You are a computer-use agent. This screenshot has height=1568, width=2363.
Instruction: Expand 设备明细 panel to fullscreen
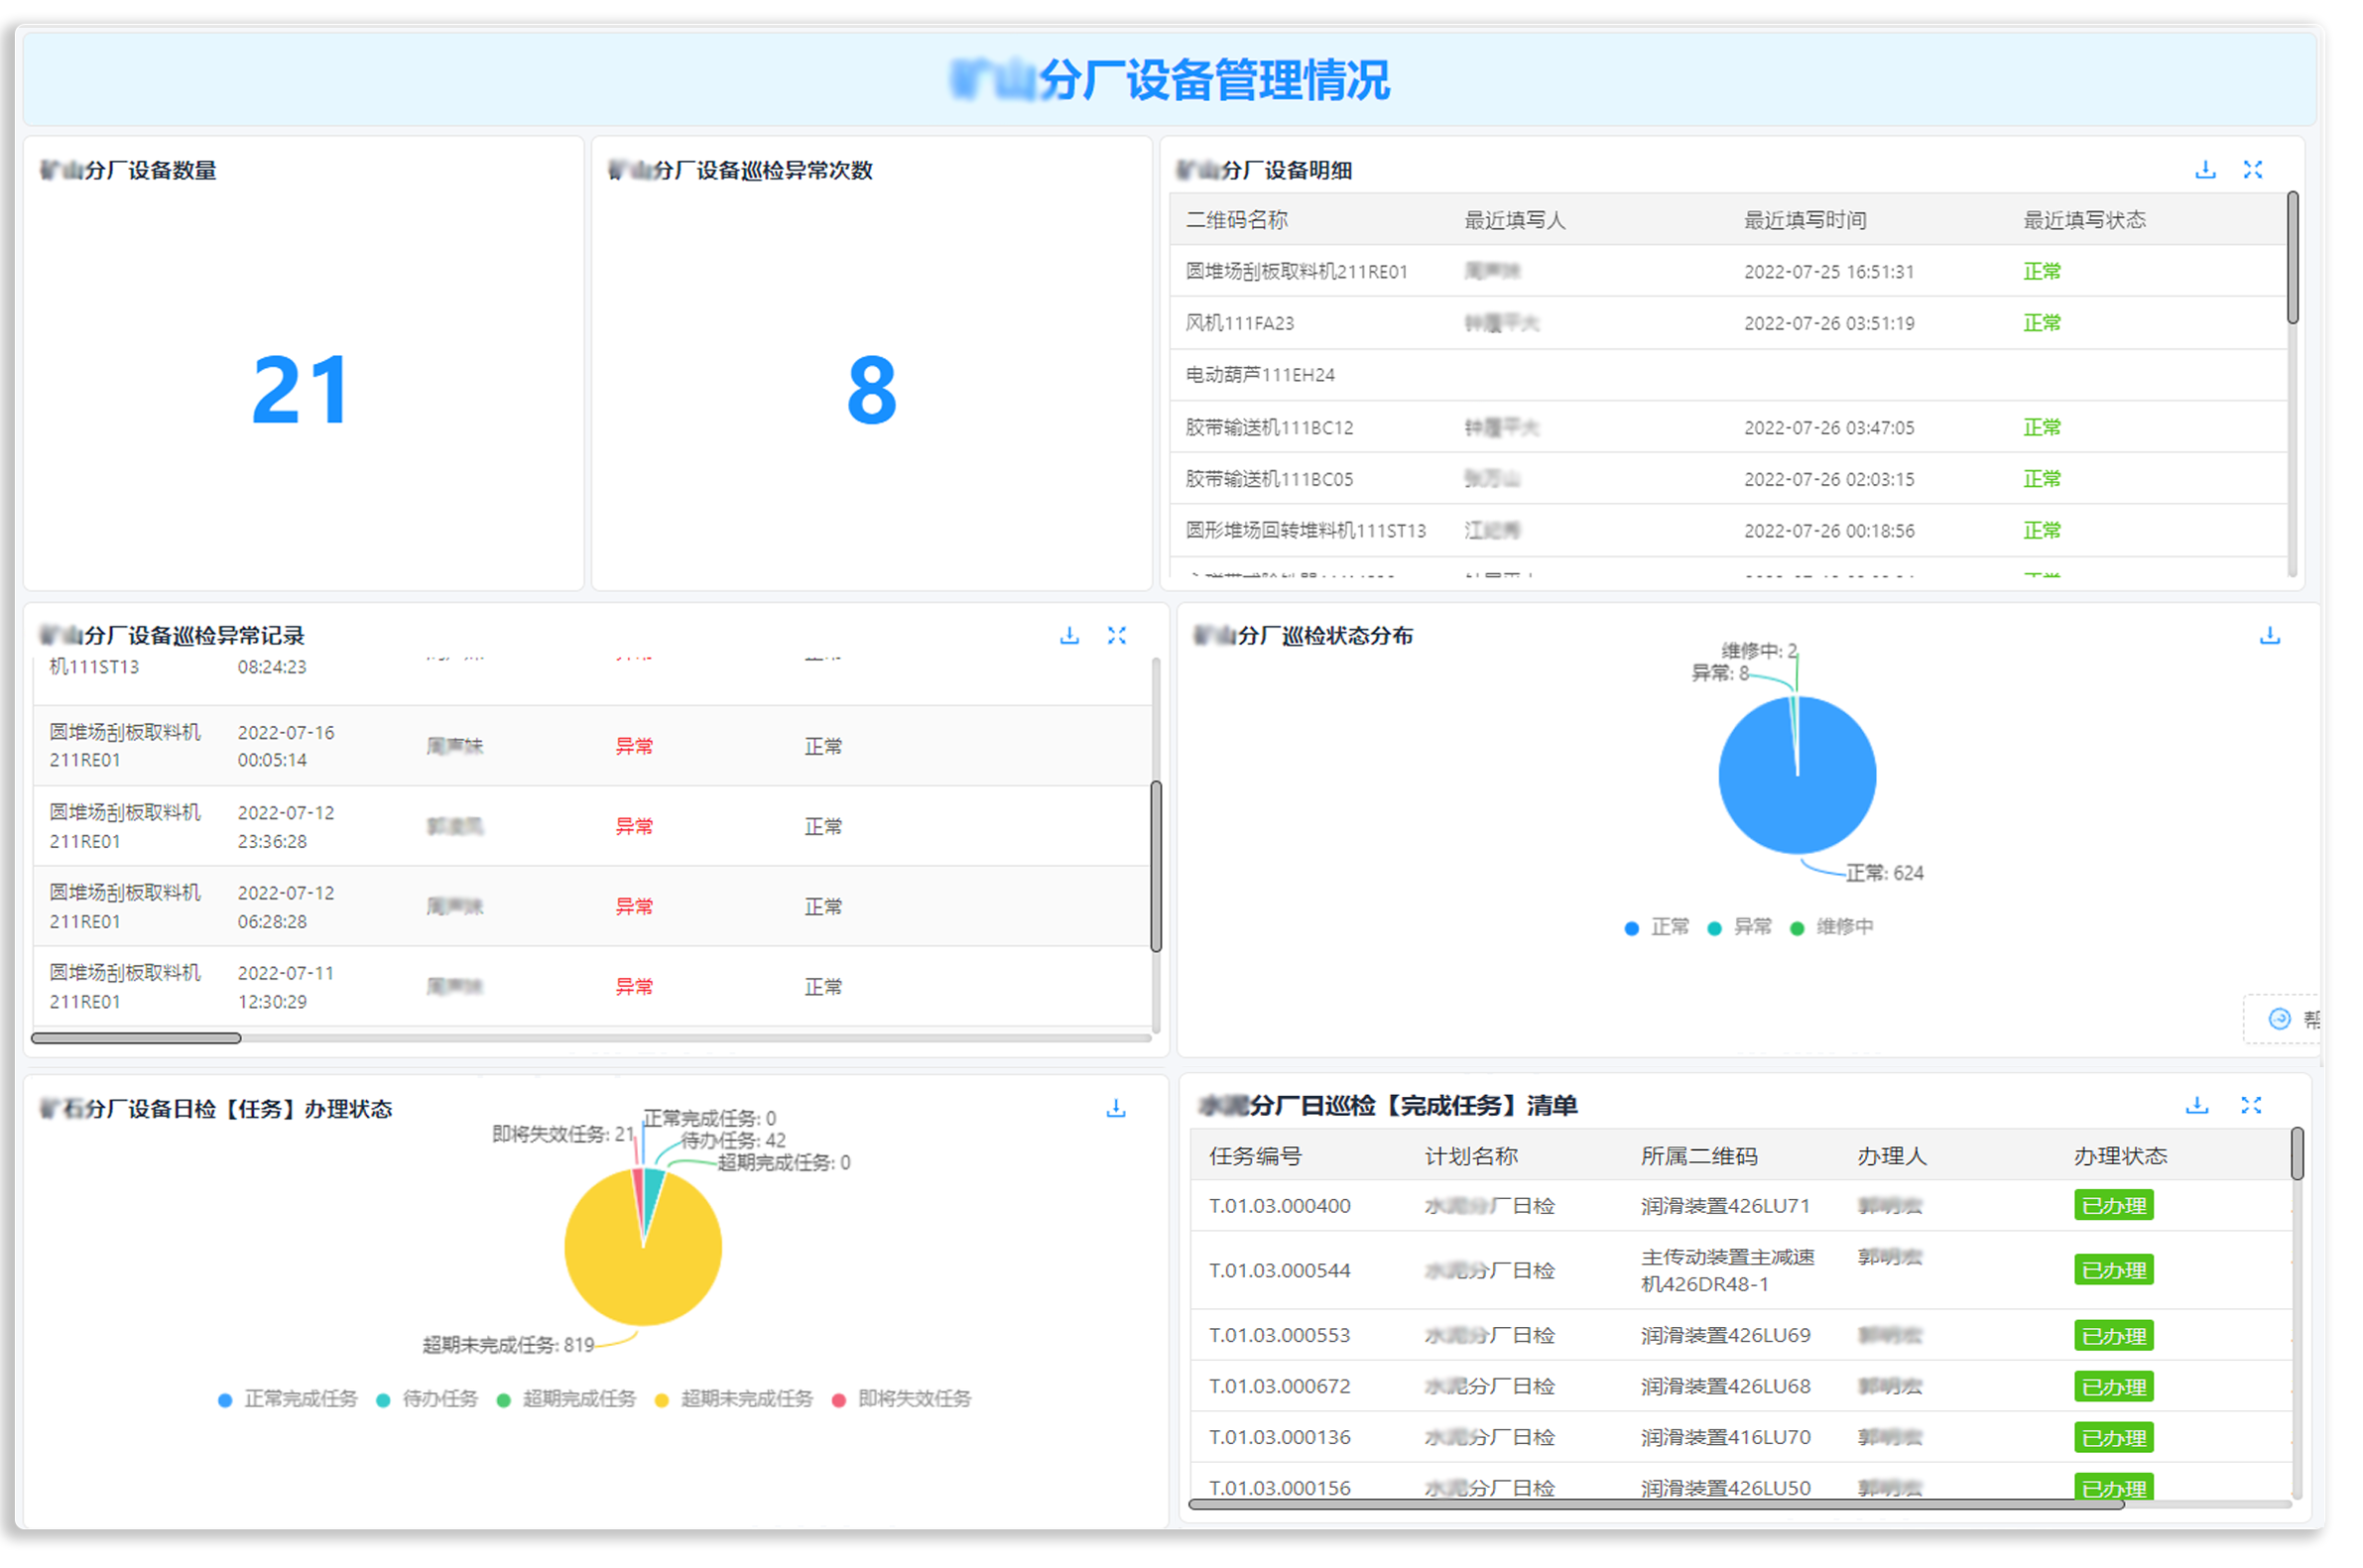pos(2253,169)
